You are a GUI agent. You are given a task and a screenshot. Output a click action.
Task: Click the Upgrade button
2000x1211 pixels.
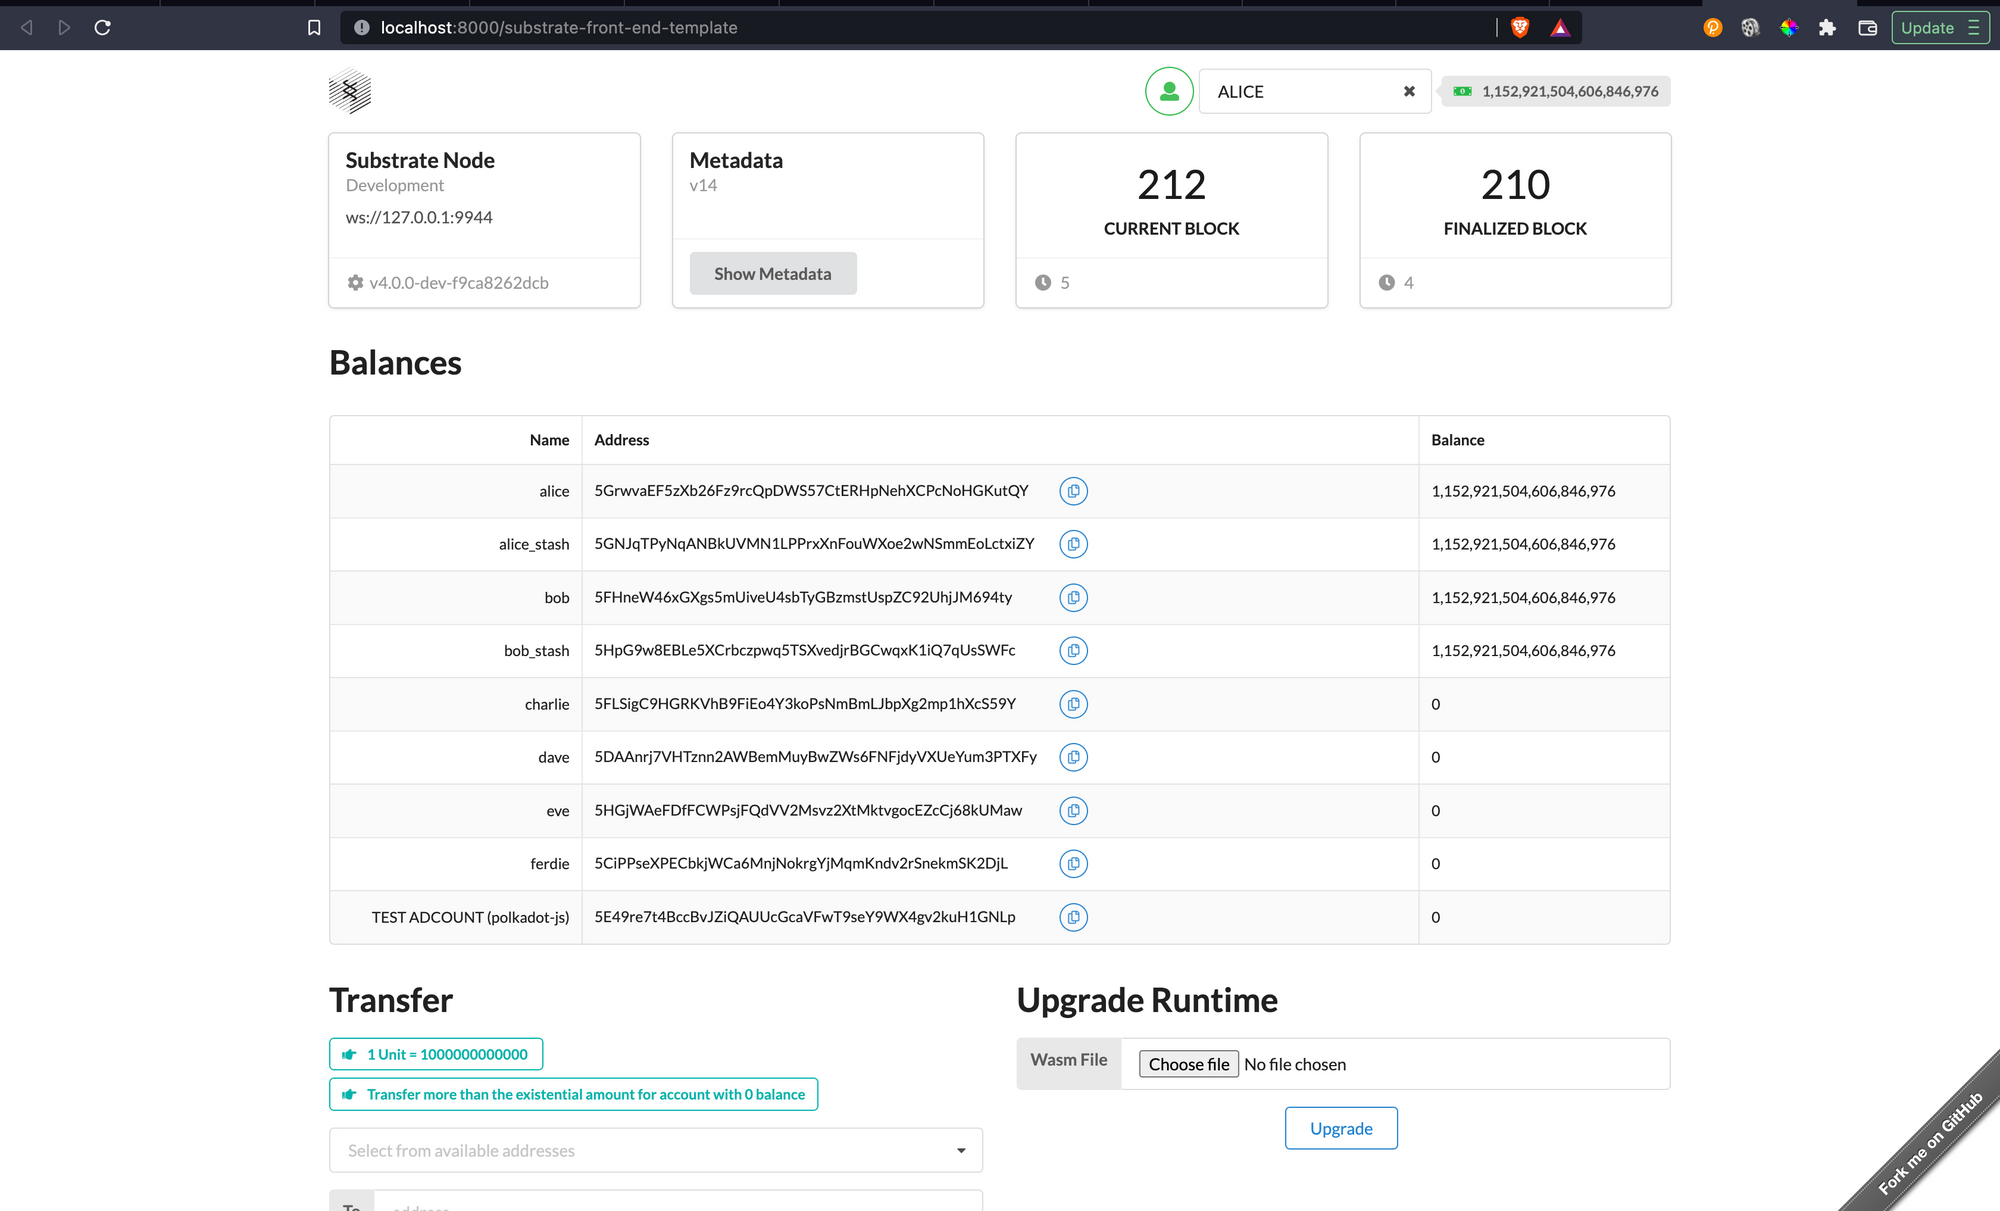1340,1128
